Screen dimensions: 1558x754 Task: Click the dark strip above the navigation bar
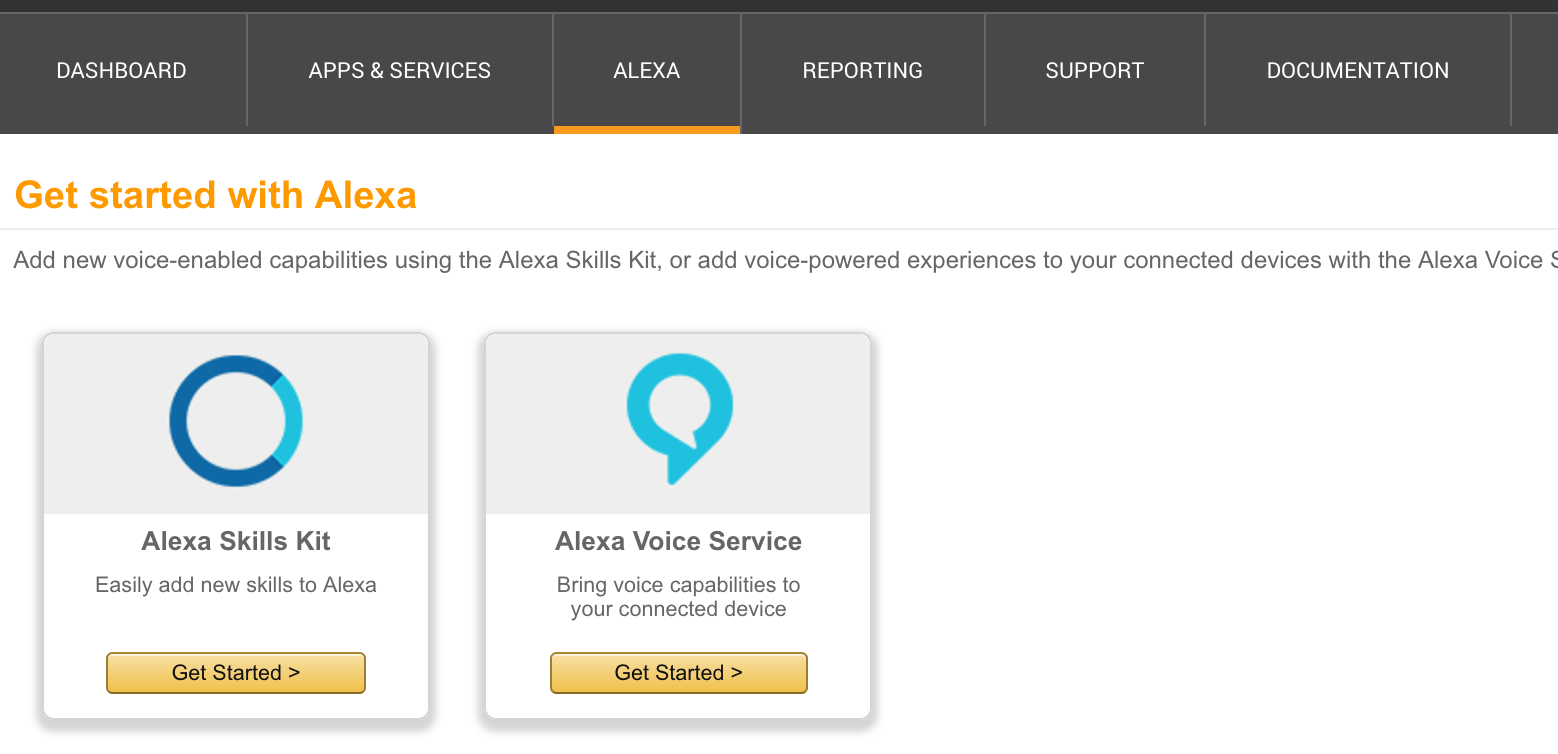[x=779, y=6]
